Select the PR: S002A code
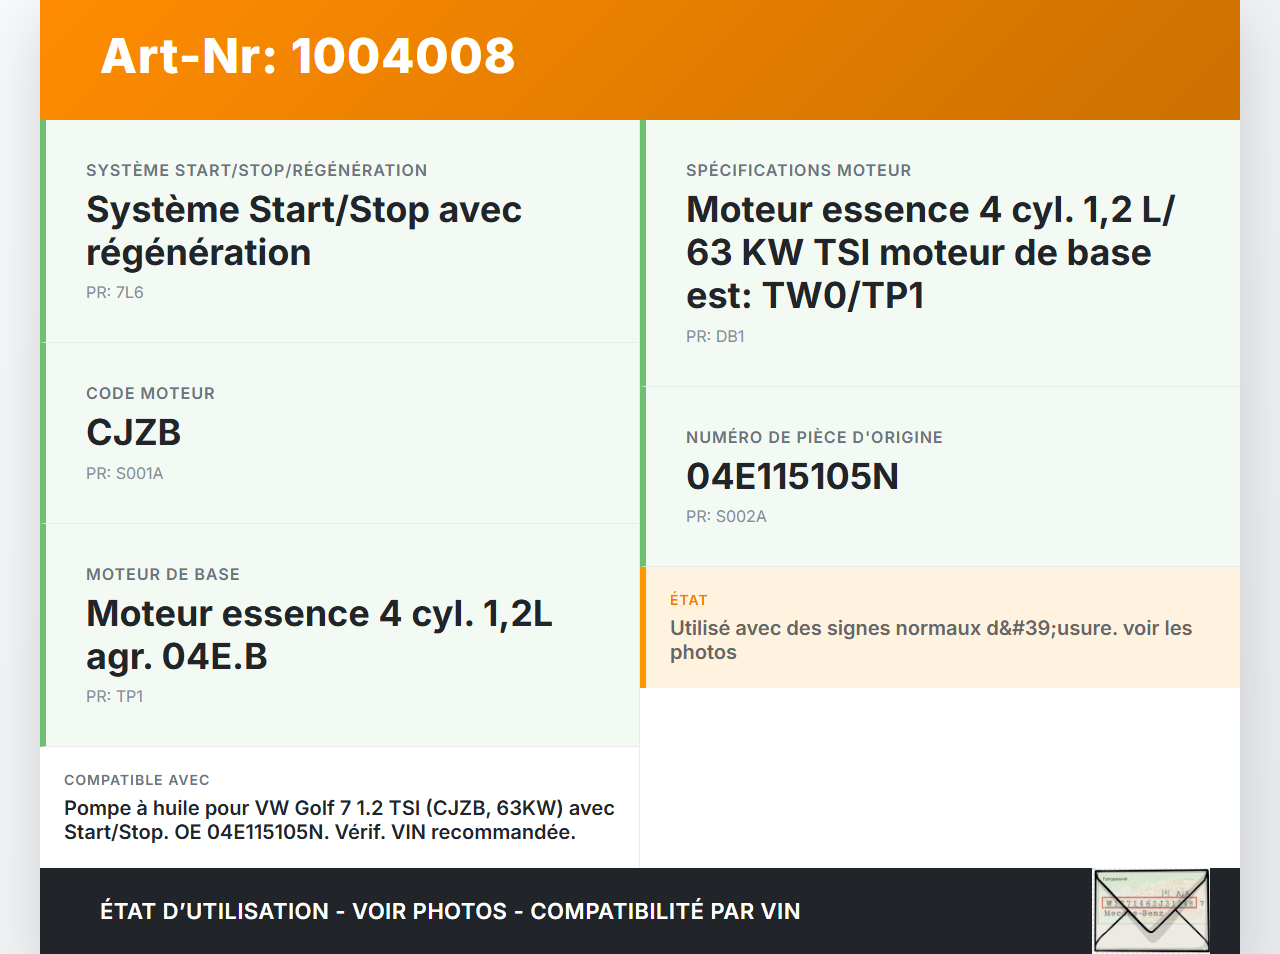1280x954 pixels. (x=726, y=516)
